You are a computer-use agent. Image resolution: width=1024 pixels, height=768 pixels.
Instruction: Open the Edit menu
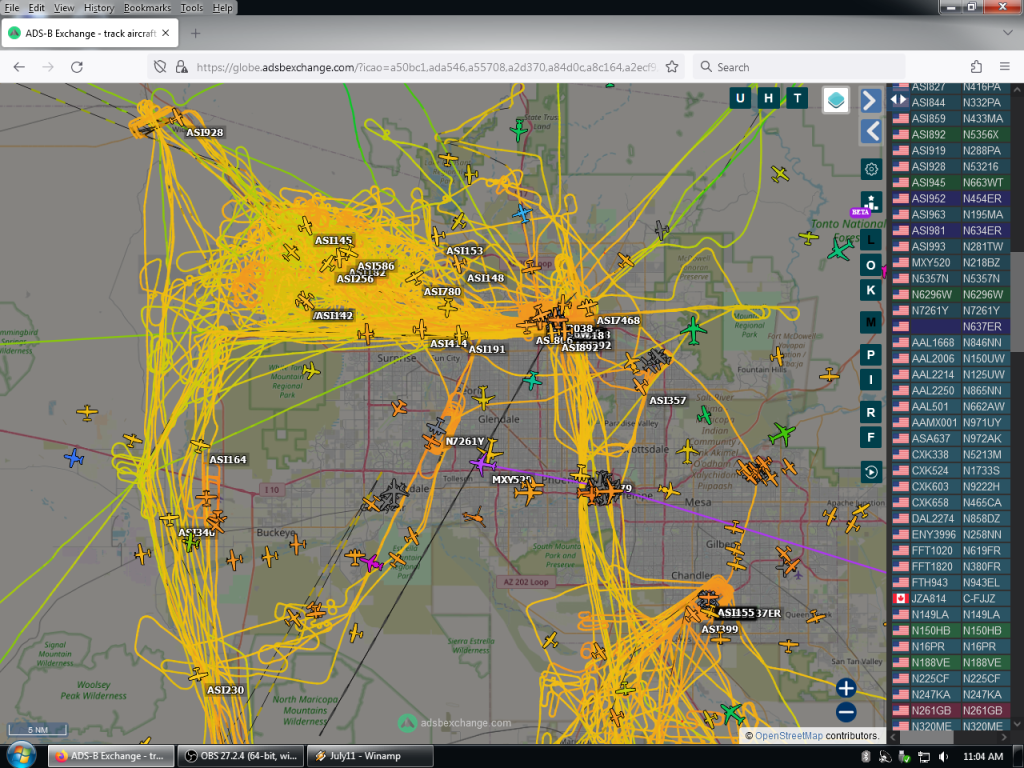pyautogui.click(x=37, y=8)
